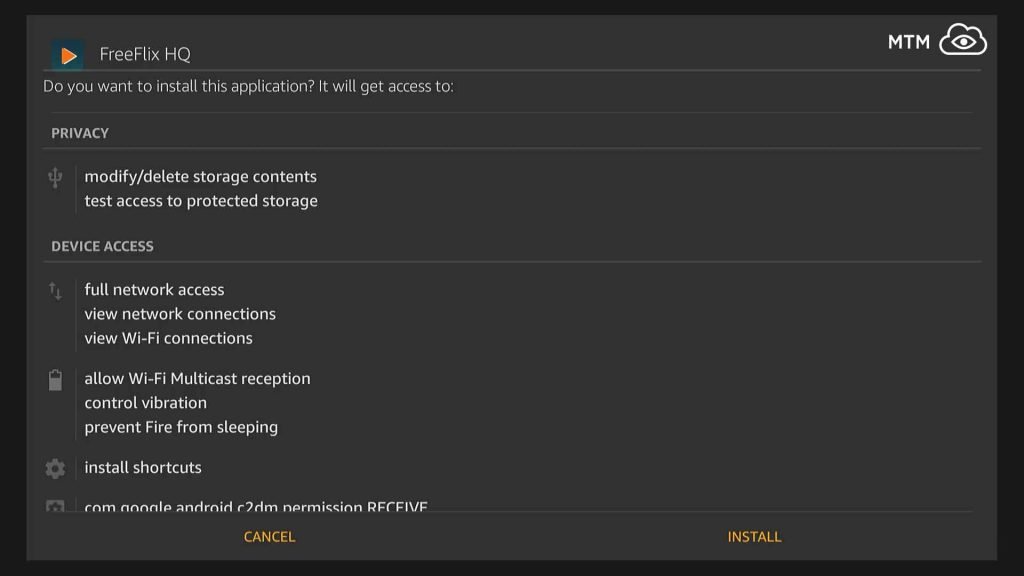This screenshot has height=576, width=1024.
Task: Click the network arrows icon
Action: (54, 291)
